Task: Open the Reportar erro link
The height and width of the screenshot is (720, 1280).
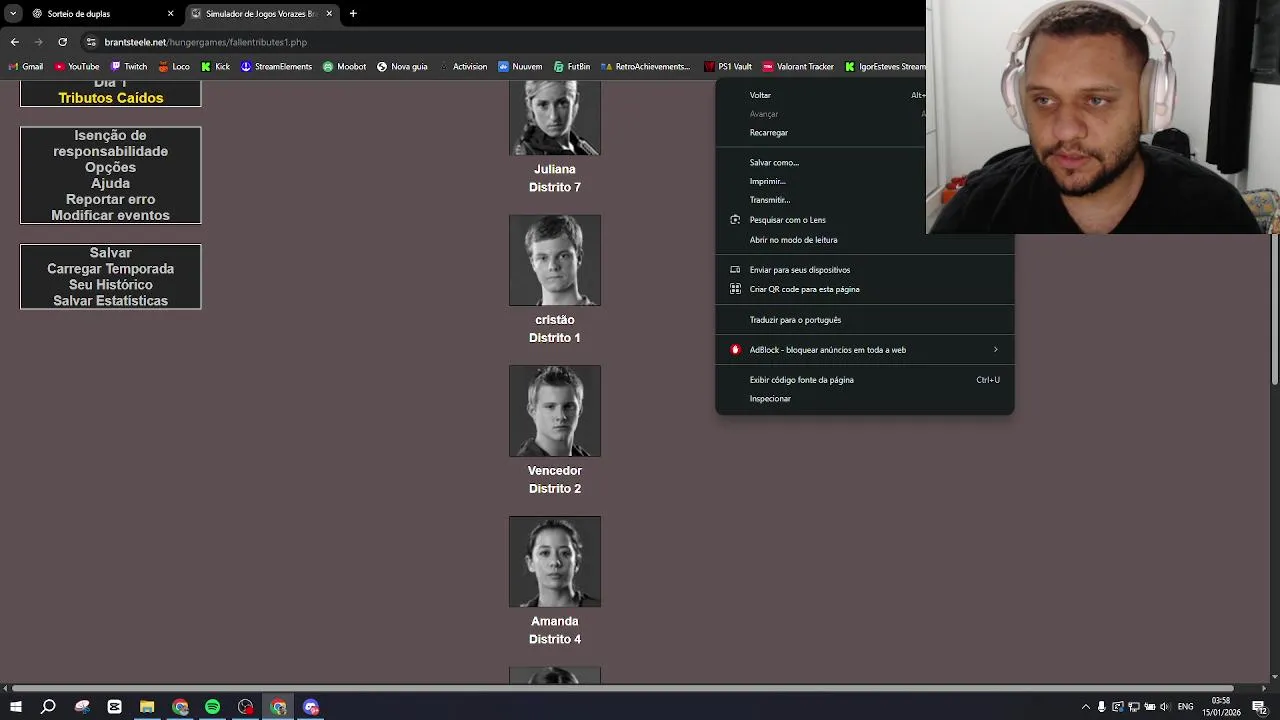Action: [110, 199]
